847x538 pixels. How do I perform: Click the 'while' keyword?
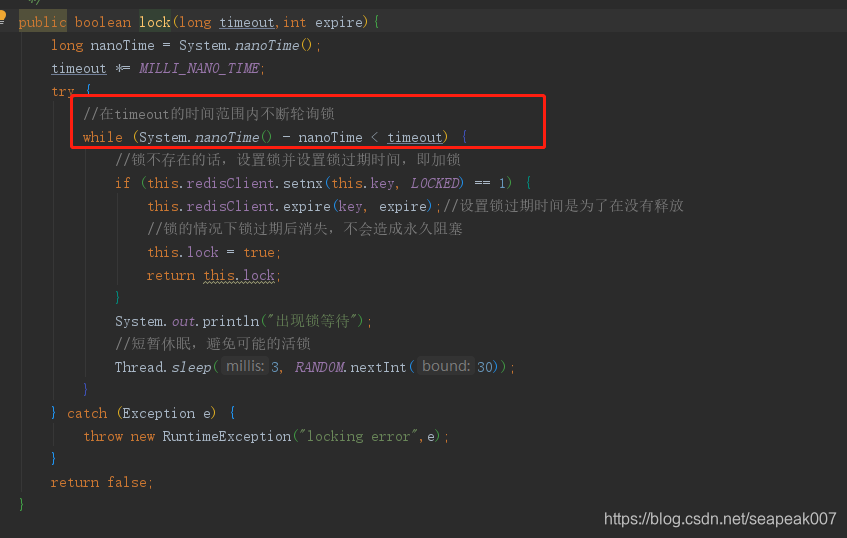tap(103, 137)
